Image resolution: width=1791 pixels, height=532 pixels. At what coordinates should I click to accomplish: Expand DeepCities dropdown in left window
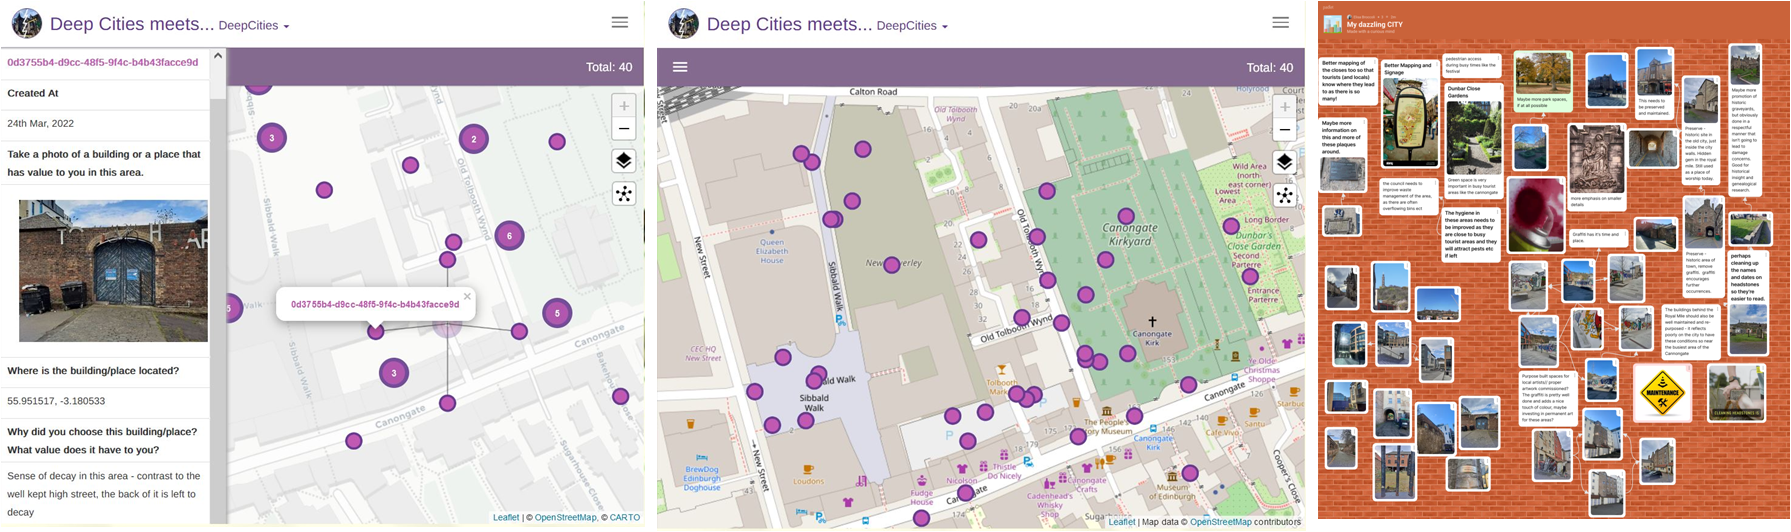(x=254, y=26)
